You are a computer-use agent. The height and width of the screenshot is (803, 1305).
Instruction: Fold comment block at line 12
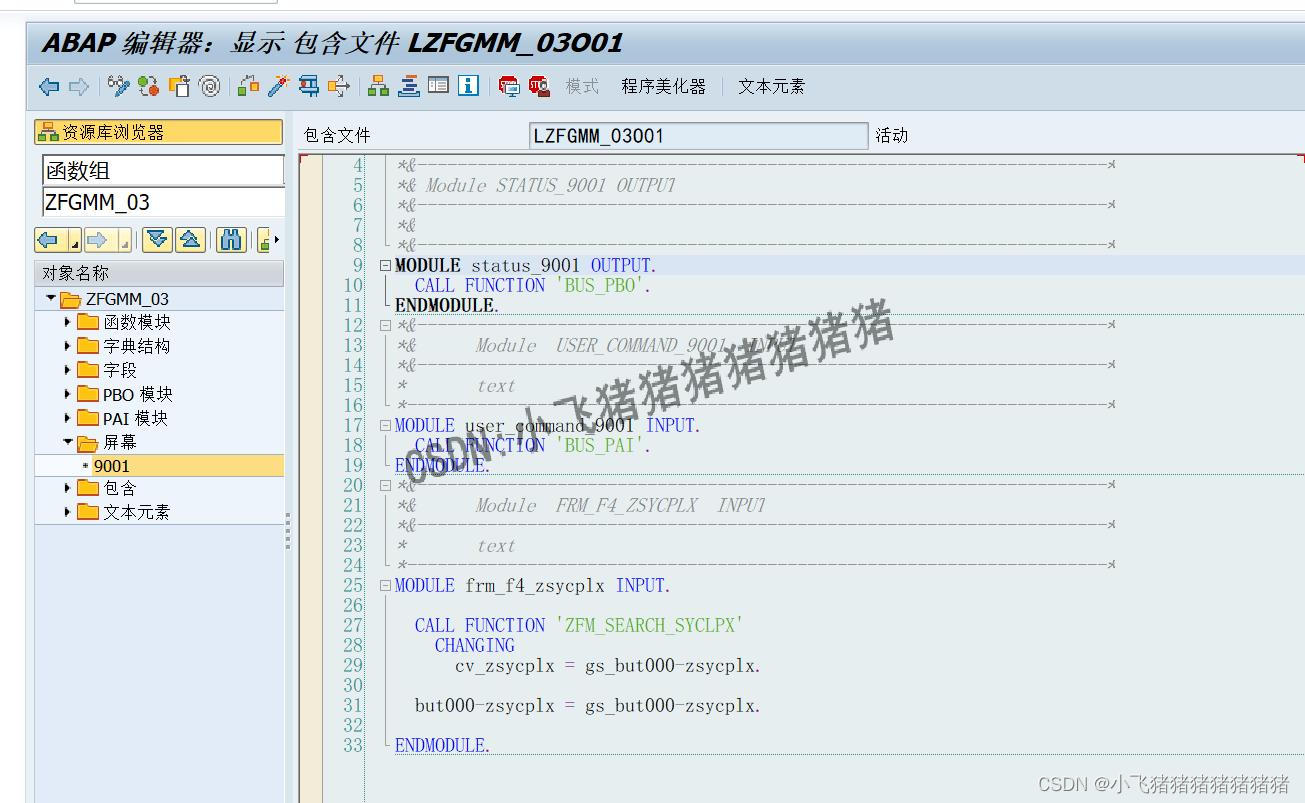[x=386, y=326]
